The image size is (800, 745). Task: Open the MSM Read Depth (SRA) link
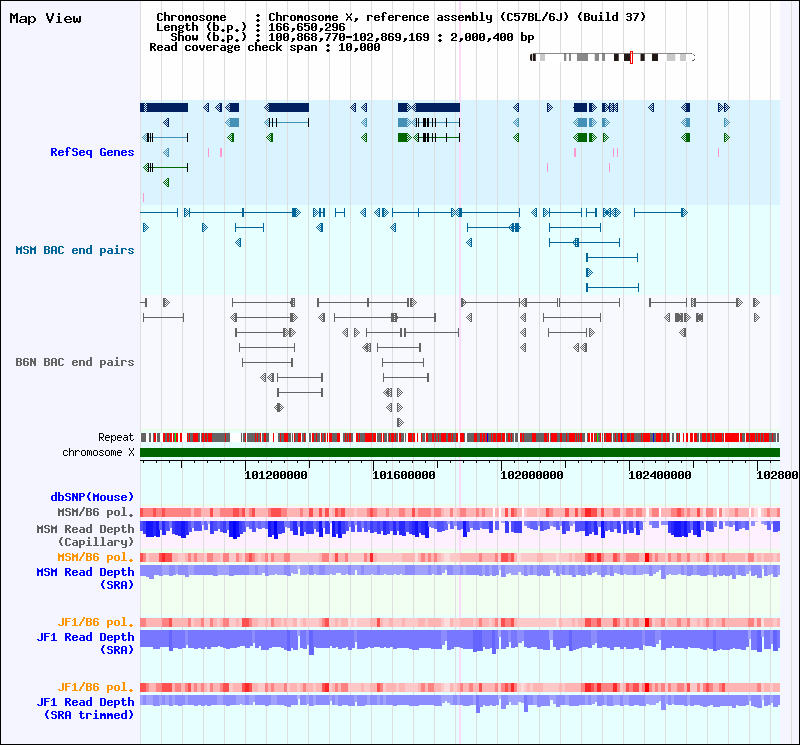(x=85, y=578)
